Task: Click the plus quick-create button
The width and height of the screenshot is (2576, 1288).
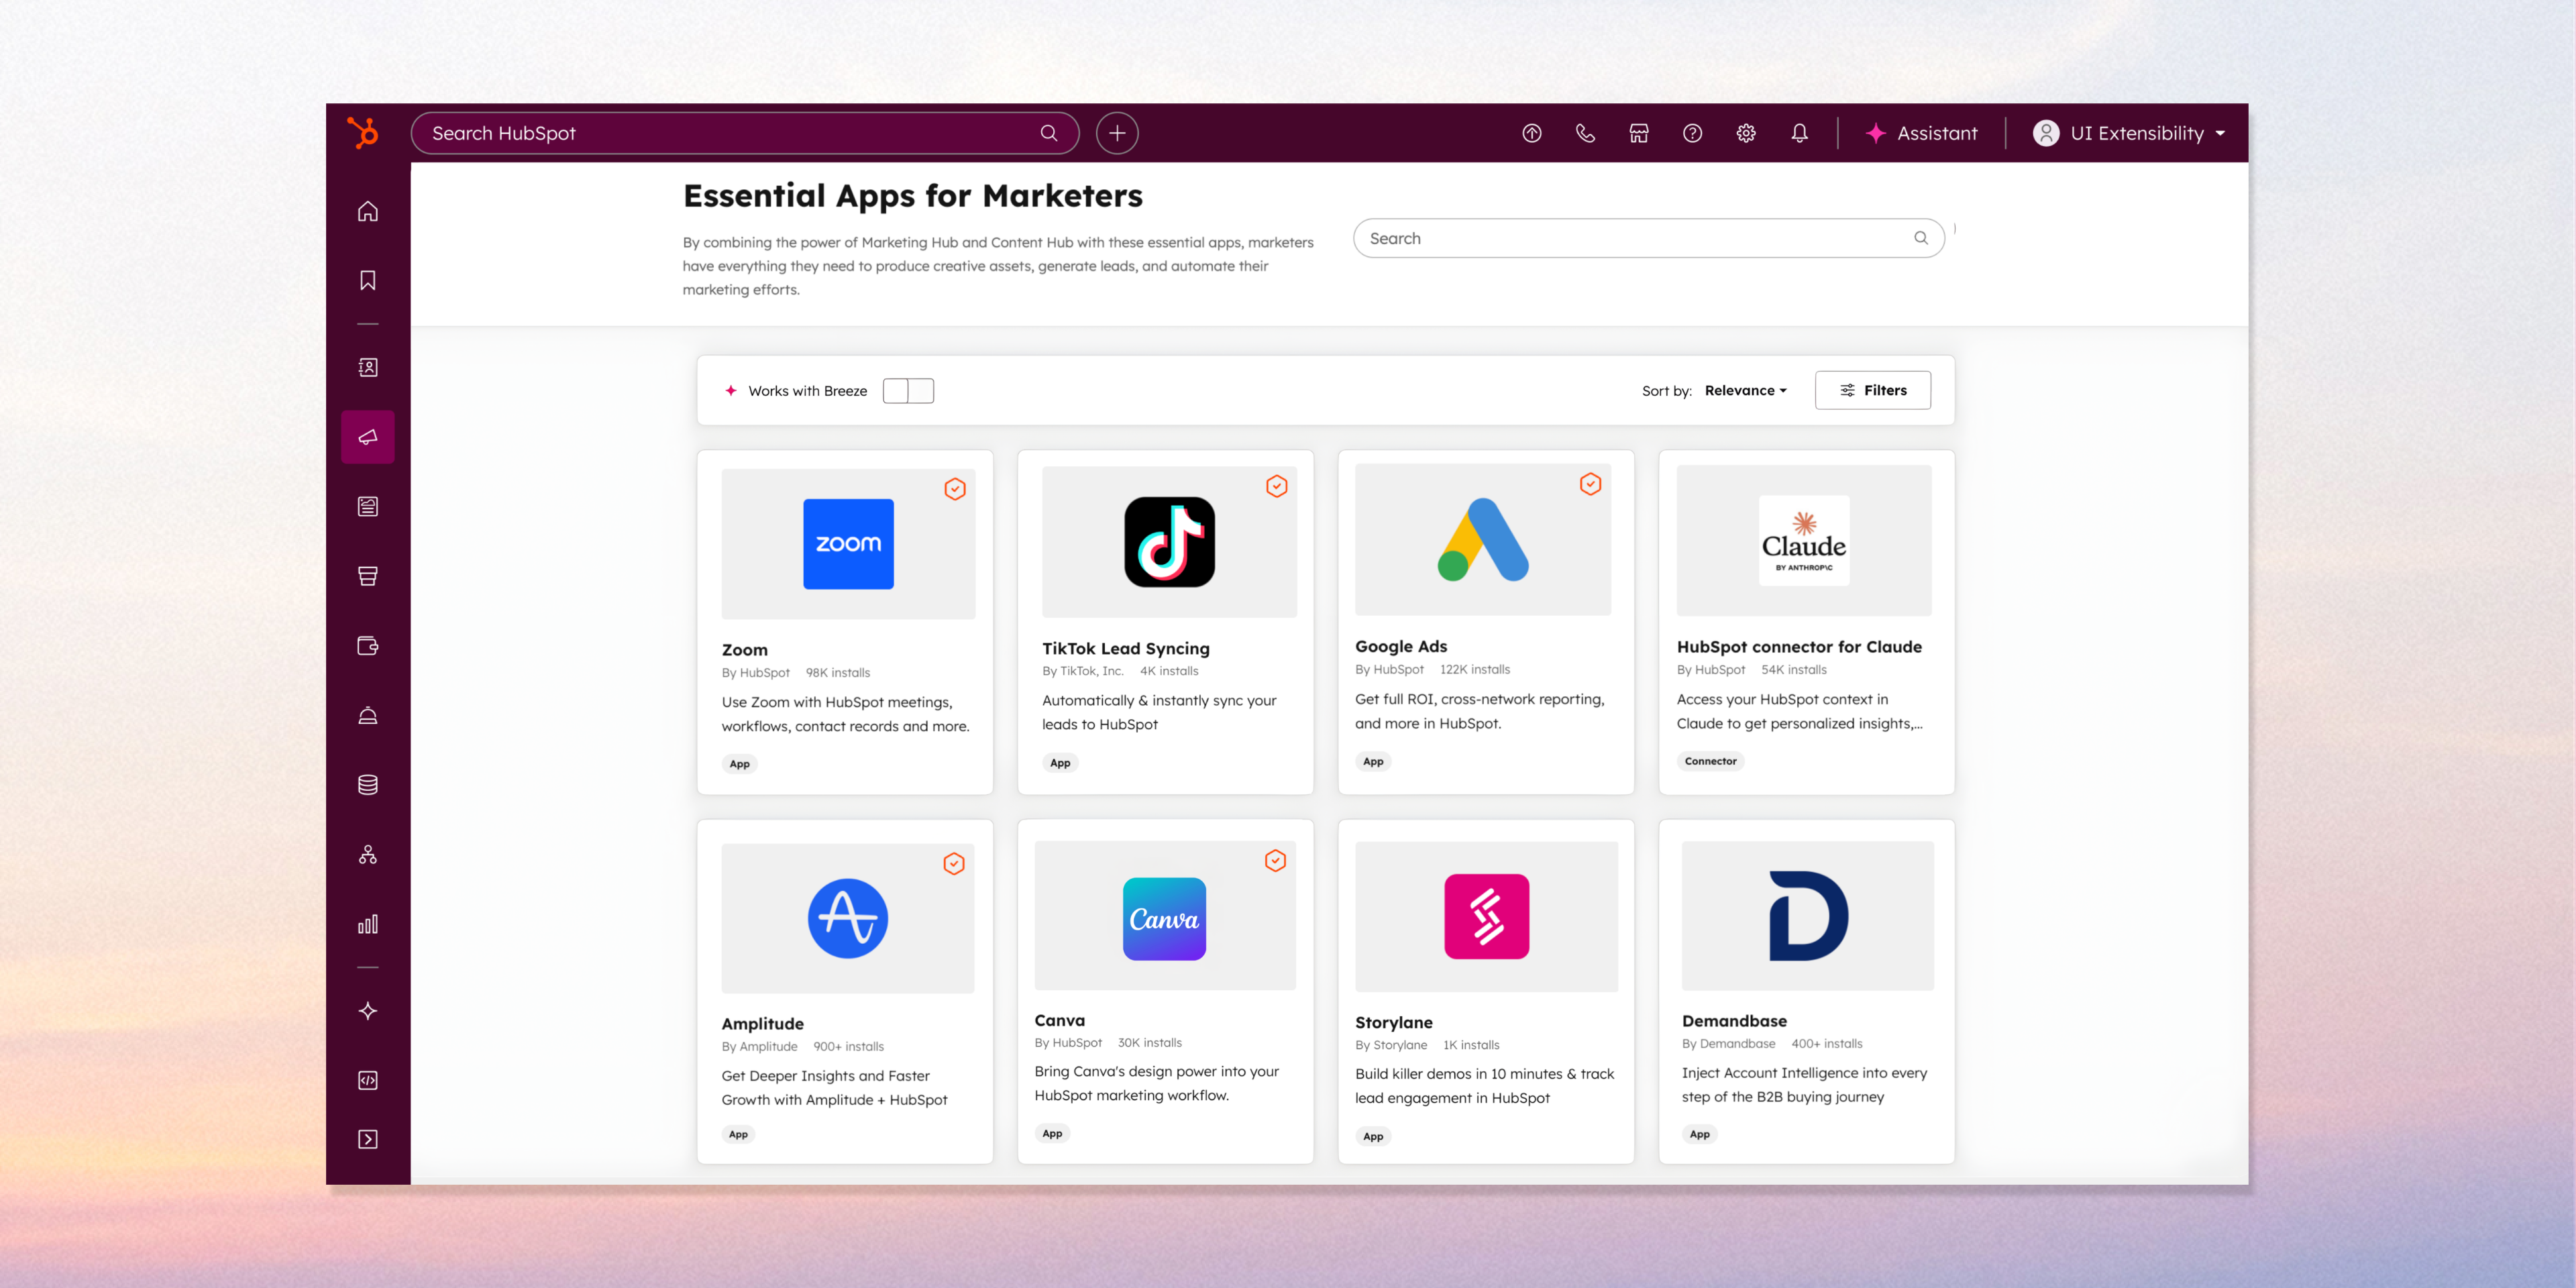Action: pyautogui.click(x=1116, y=133)
